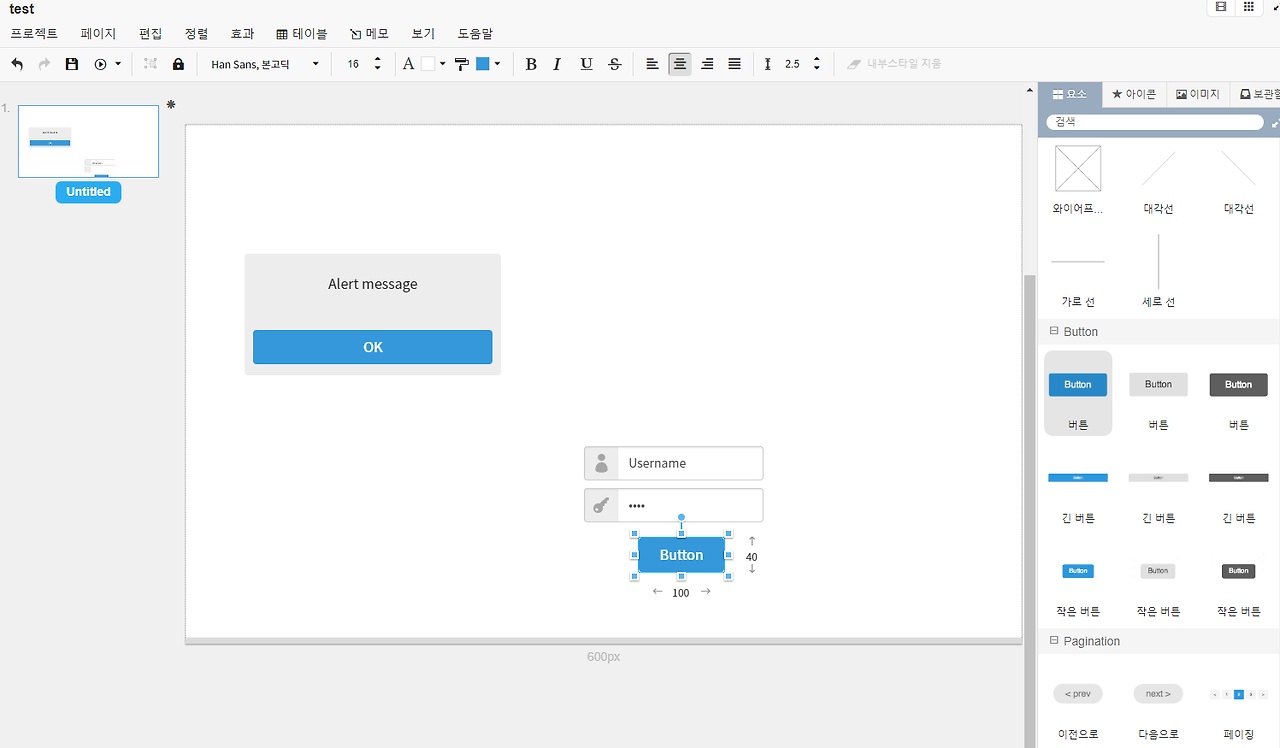Screen dimensions: 1280x748
Task: Collapse the Pagination section
Action: click(x=1053, y=640)
